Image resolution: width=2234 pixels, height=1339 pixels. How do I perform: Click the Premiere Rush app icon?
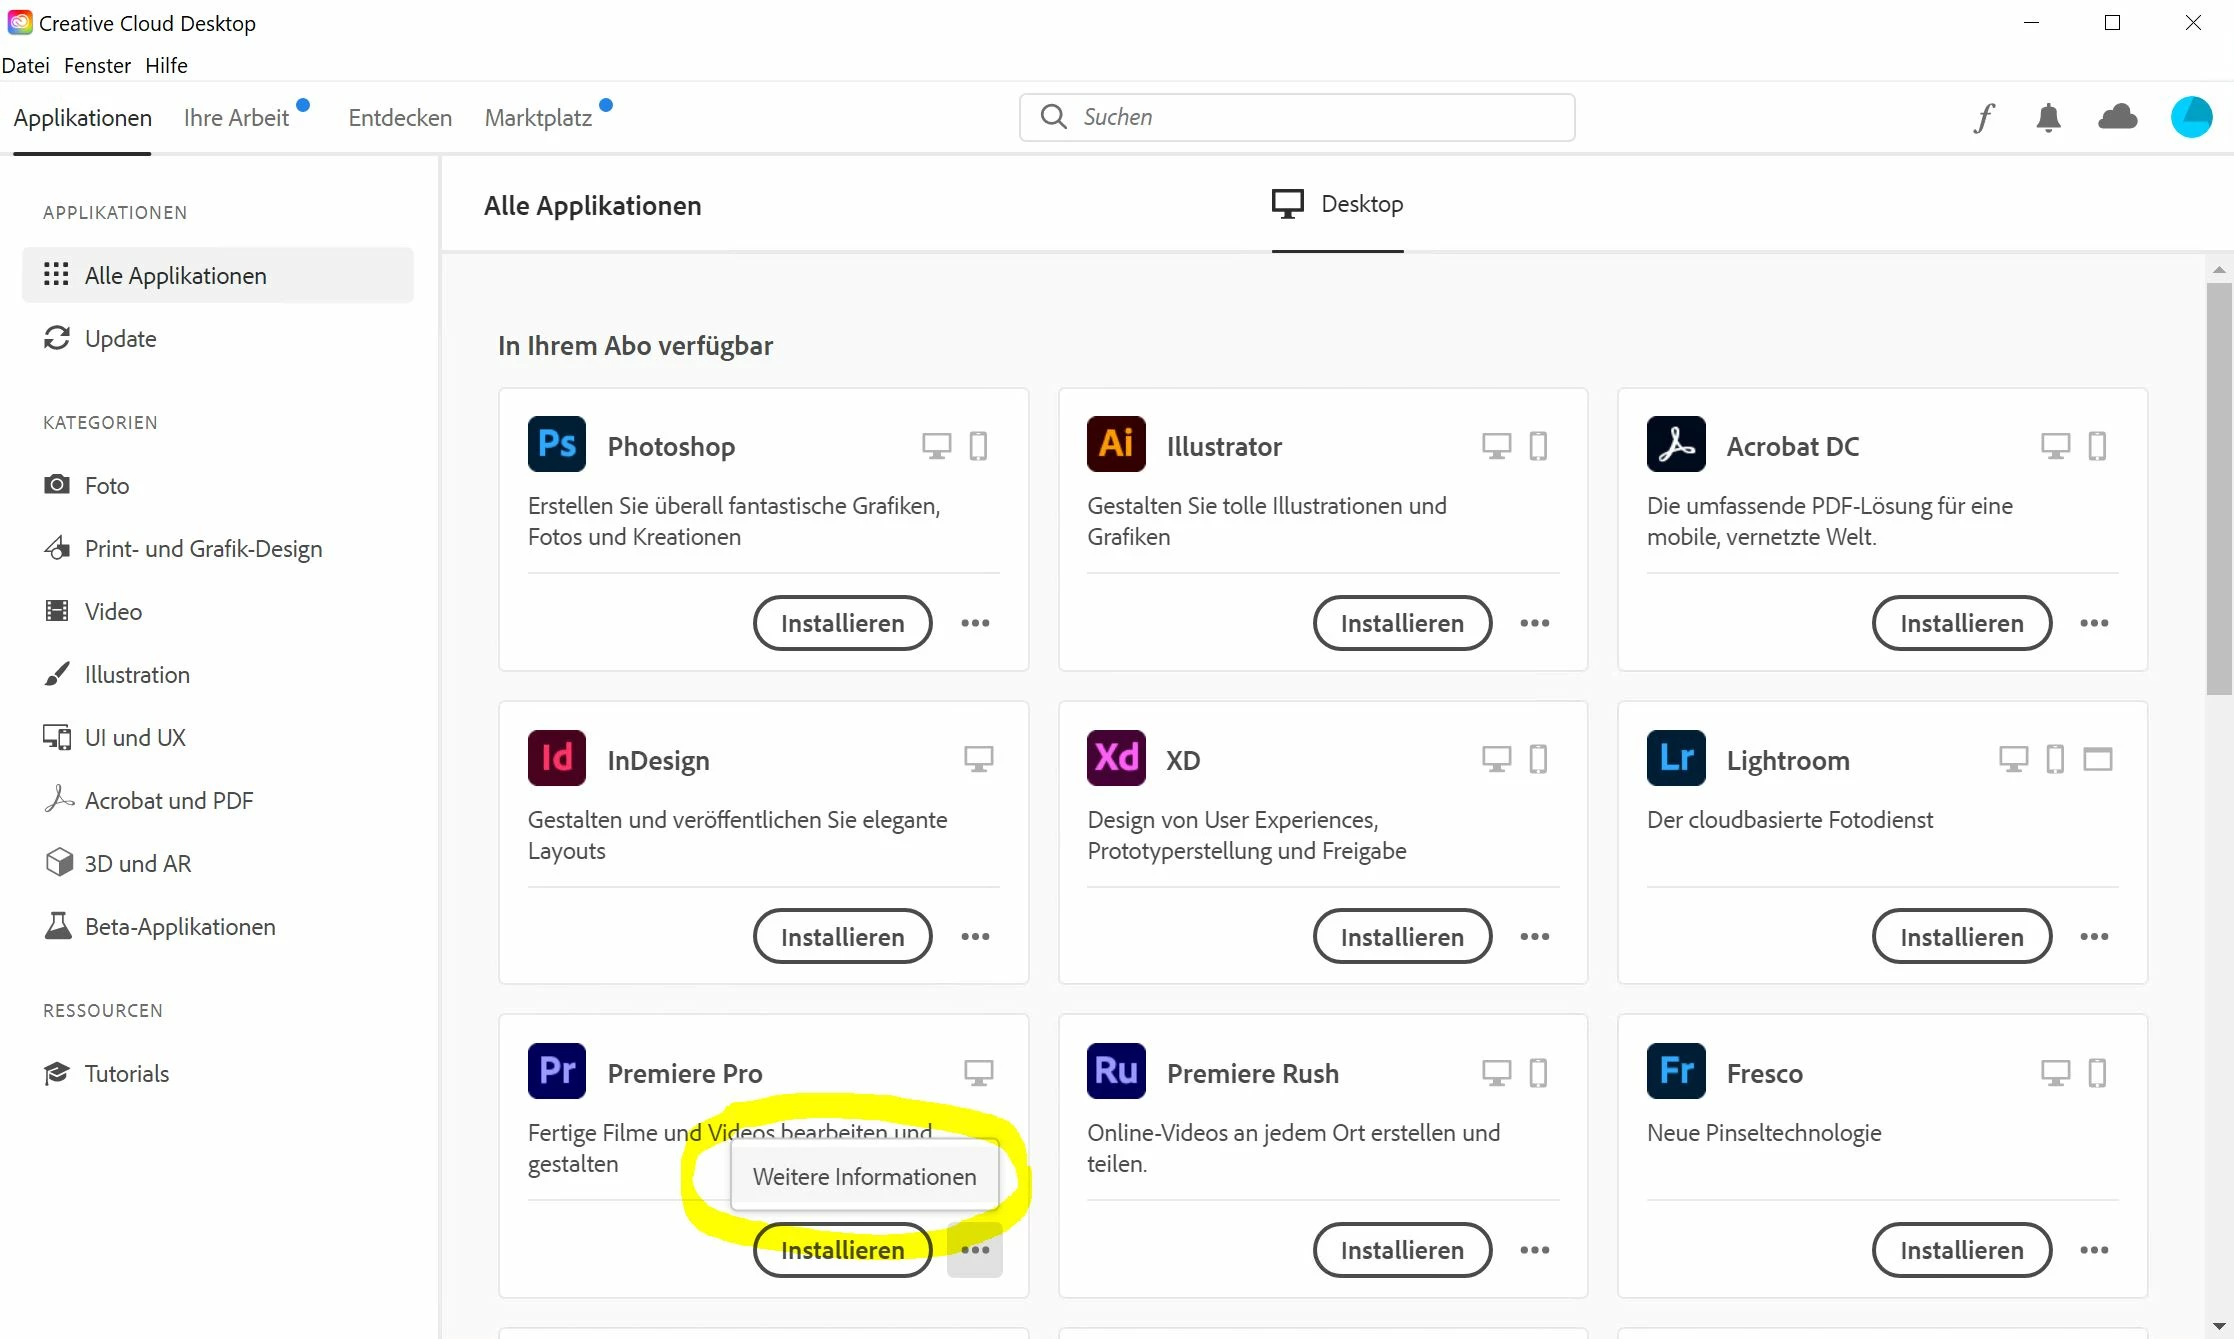[1116, 1072]
